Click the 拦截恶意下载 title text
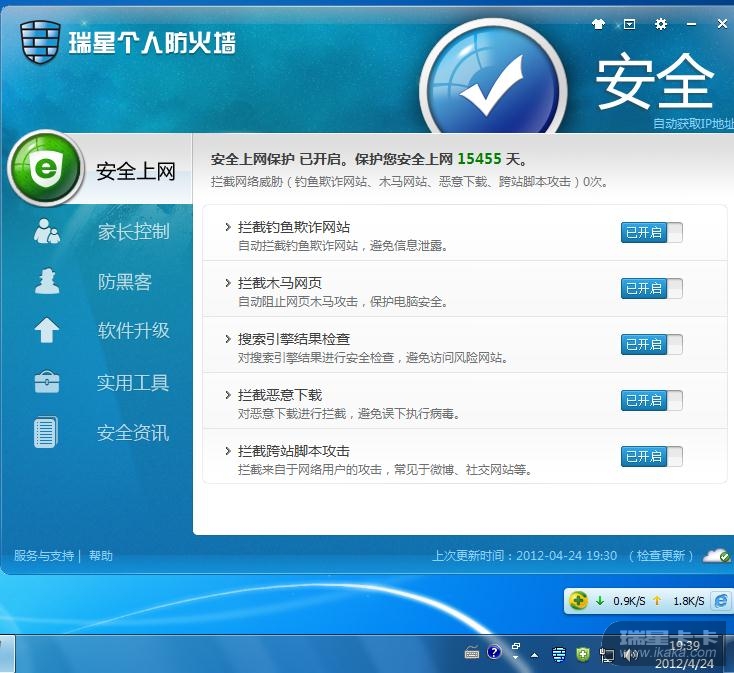 pos(280,395)
